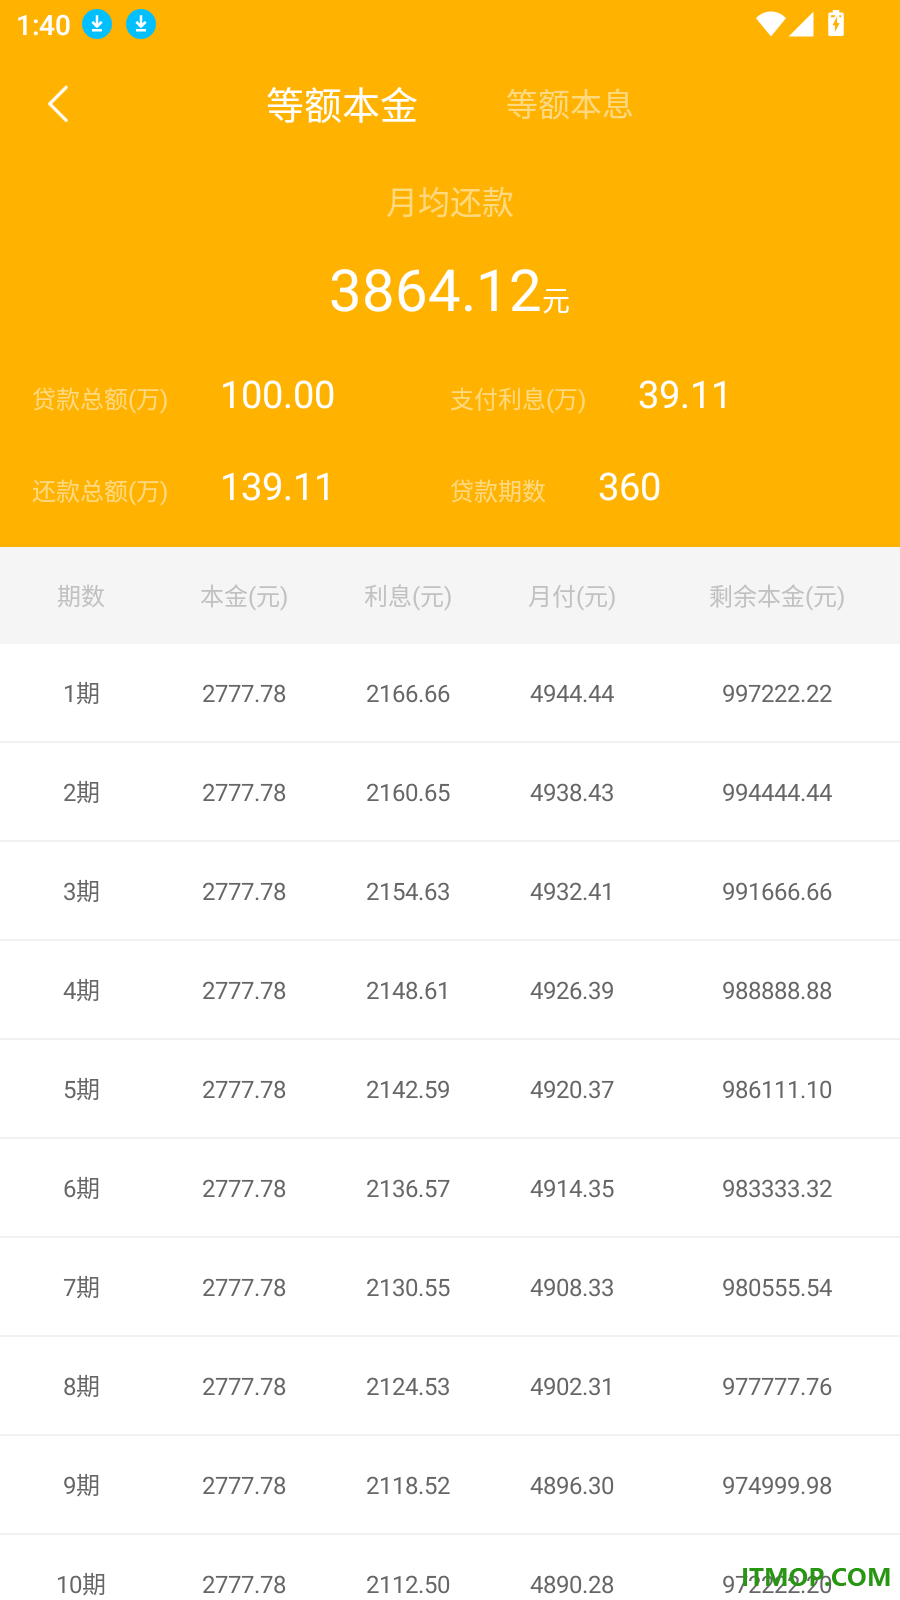Select the 5期 row label

point(81,1090)
